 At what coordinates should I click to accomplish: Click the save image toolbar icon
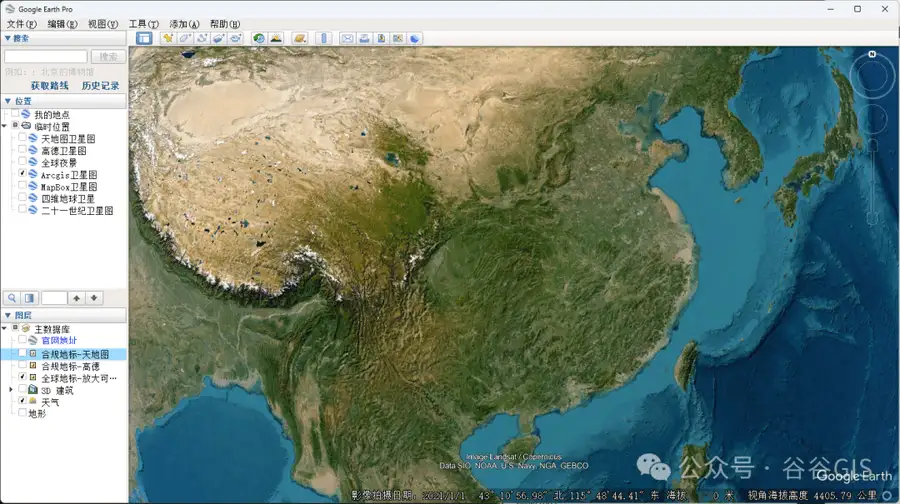click(381, 38)
